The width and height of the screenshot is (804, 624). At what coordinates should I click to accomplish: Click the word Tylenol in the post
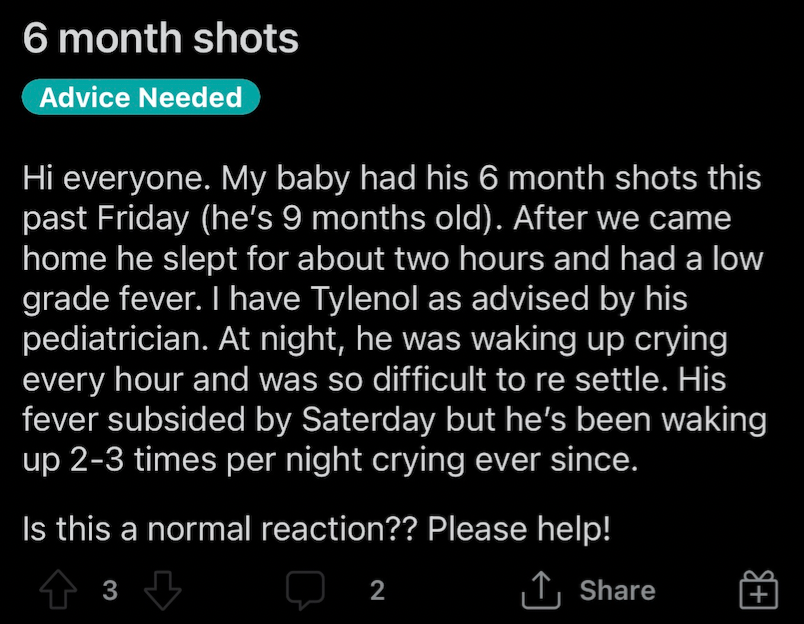pyautogui.click(x=364, y=298)
